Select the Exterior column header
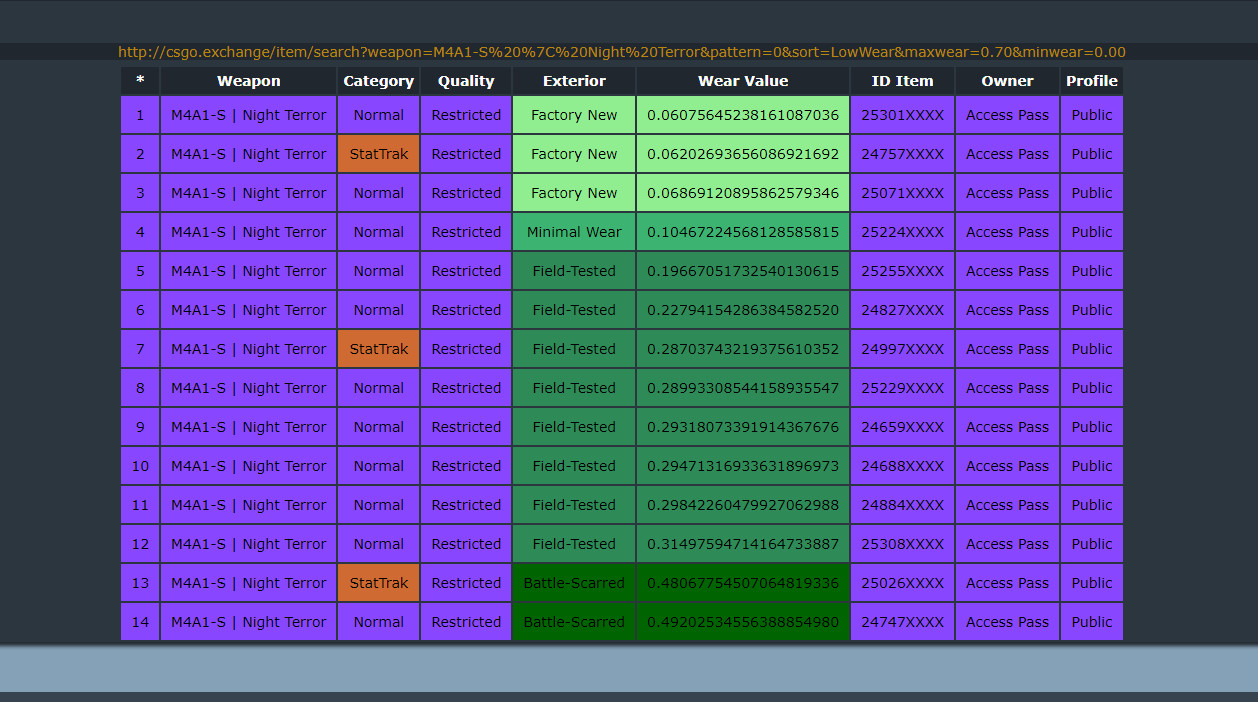Screen dimensions: 1258x702 (574, 81)
